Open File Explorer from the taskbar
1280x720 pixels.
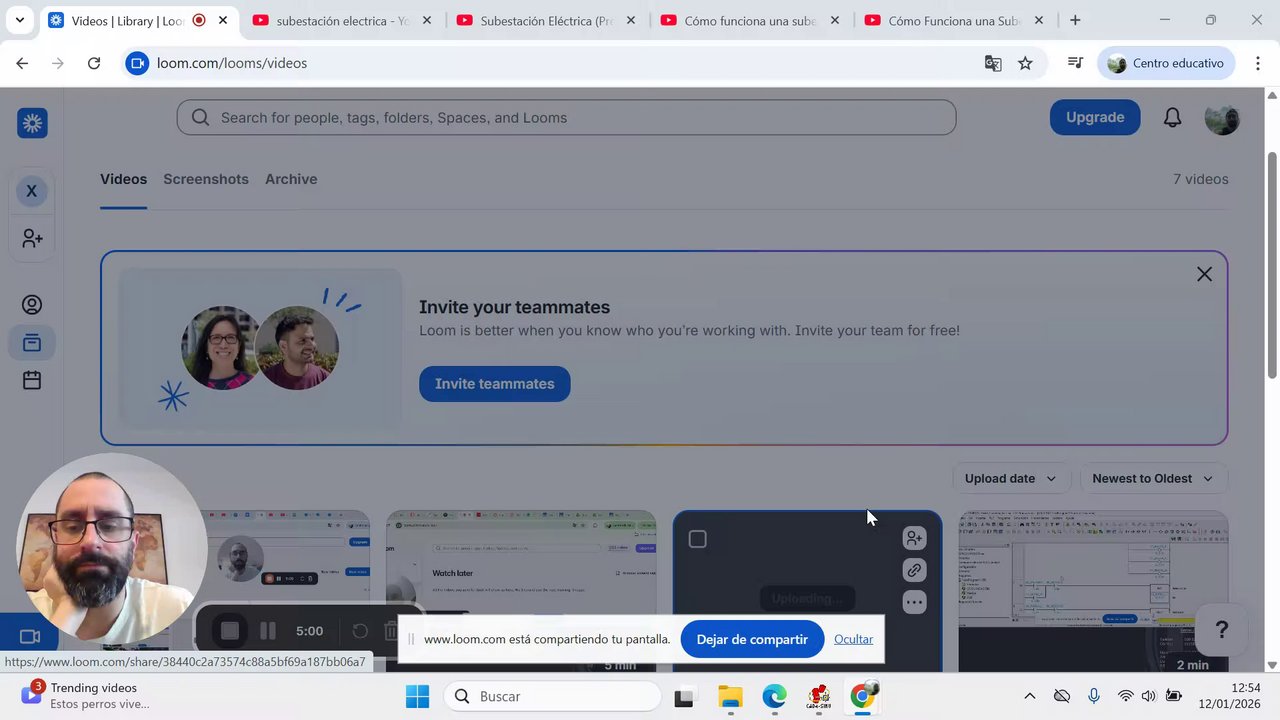[x=730, y=696]
